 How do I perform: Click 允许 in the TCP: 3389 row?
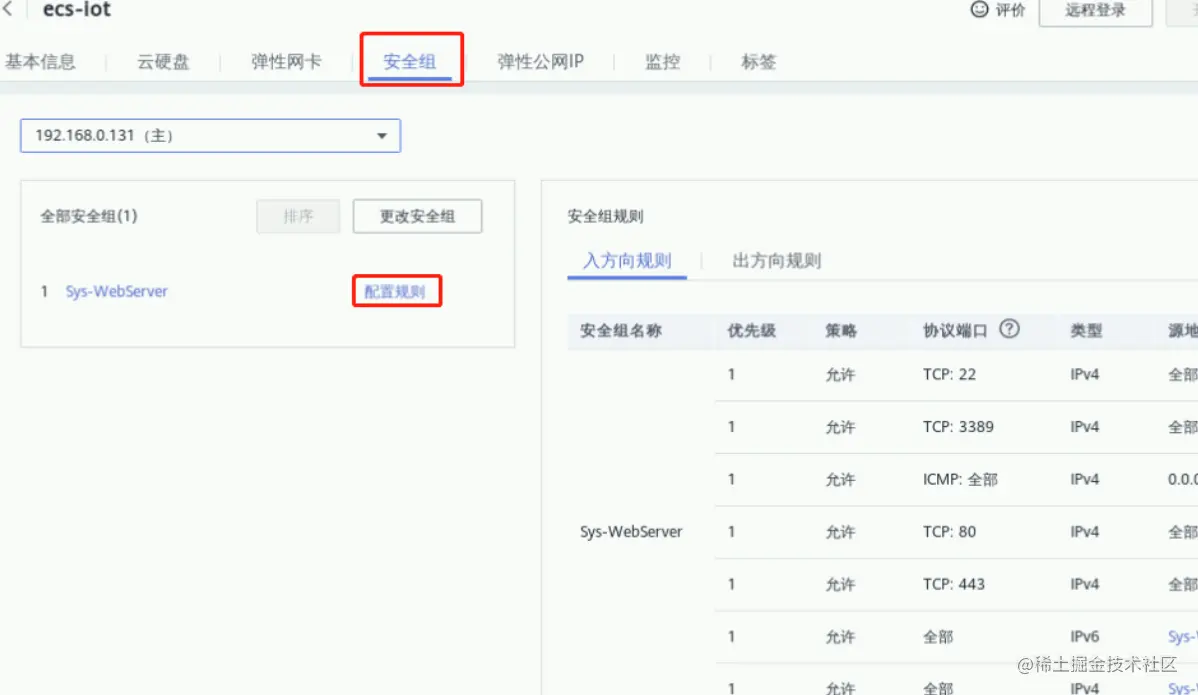tap(840, 427)
